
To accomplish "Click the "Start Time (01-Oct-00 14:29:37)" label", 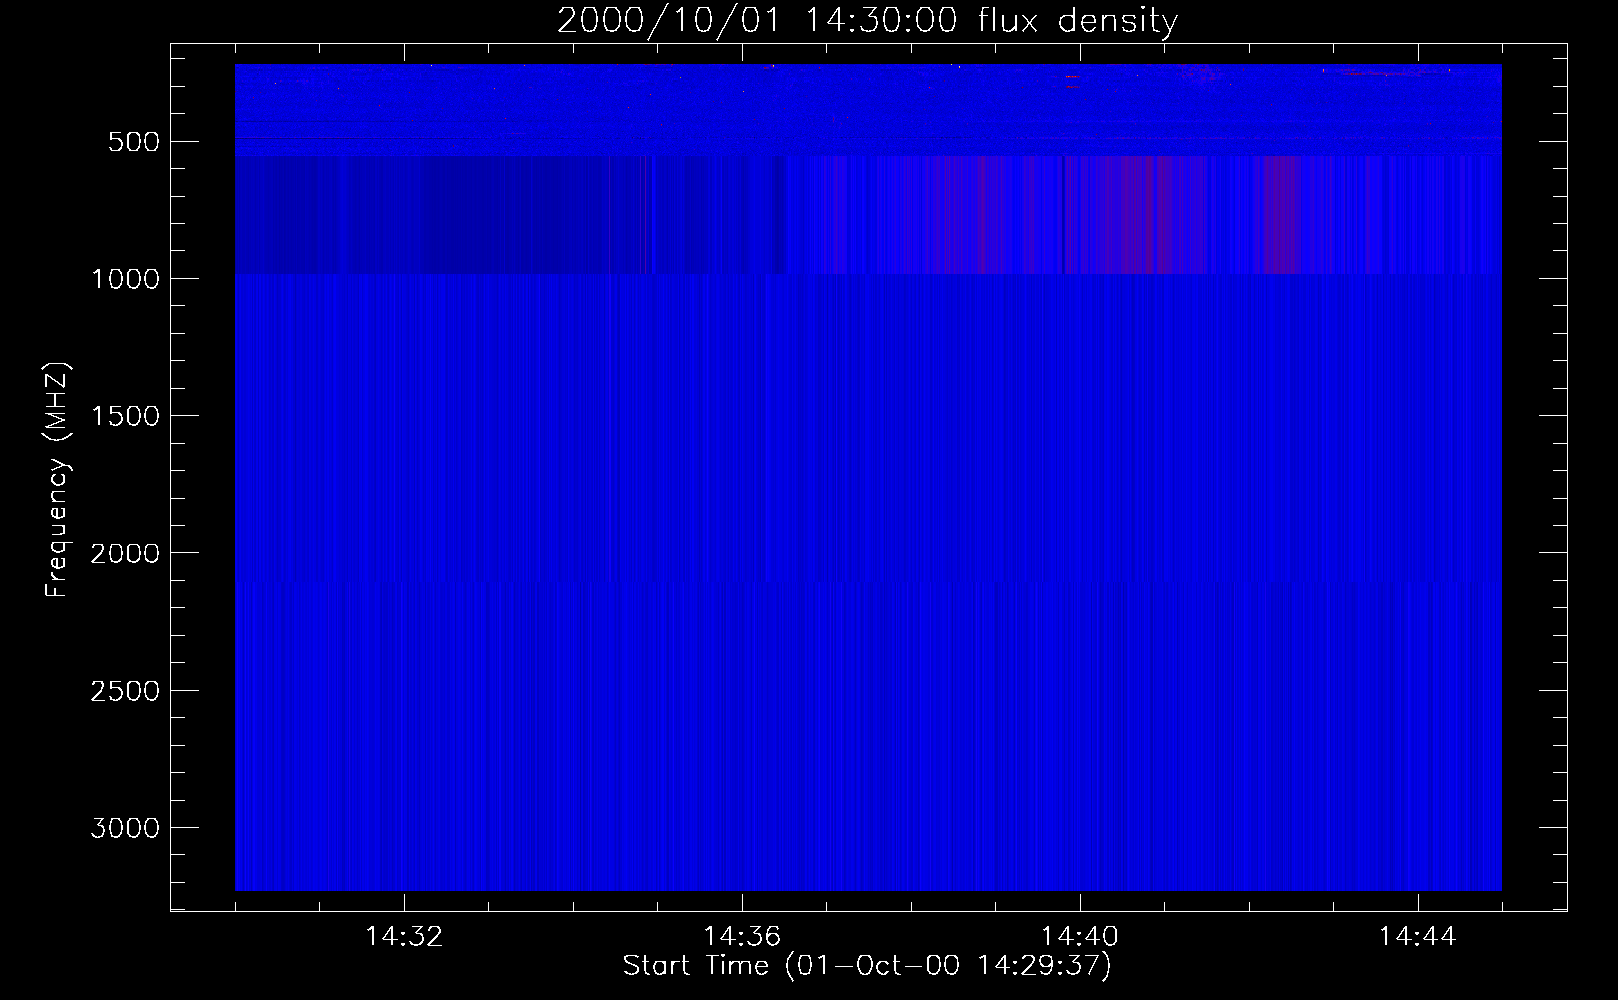I will click(867, 966).
